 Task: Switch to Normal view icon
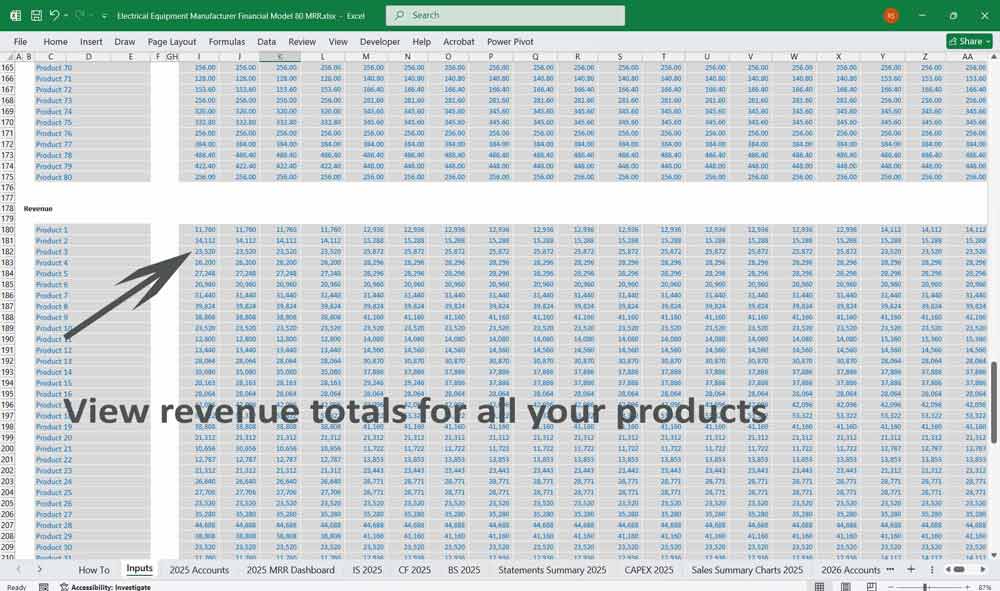point(819,587)
